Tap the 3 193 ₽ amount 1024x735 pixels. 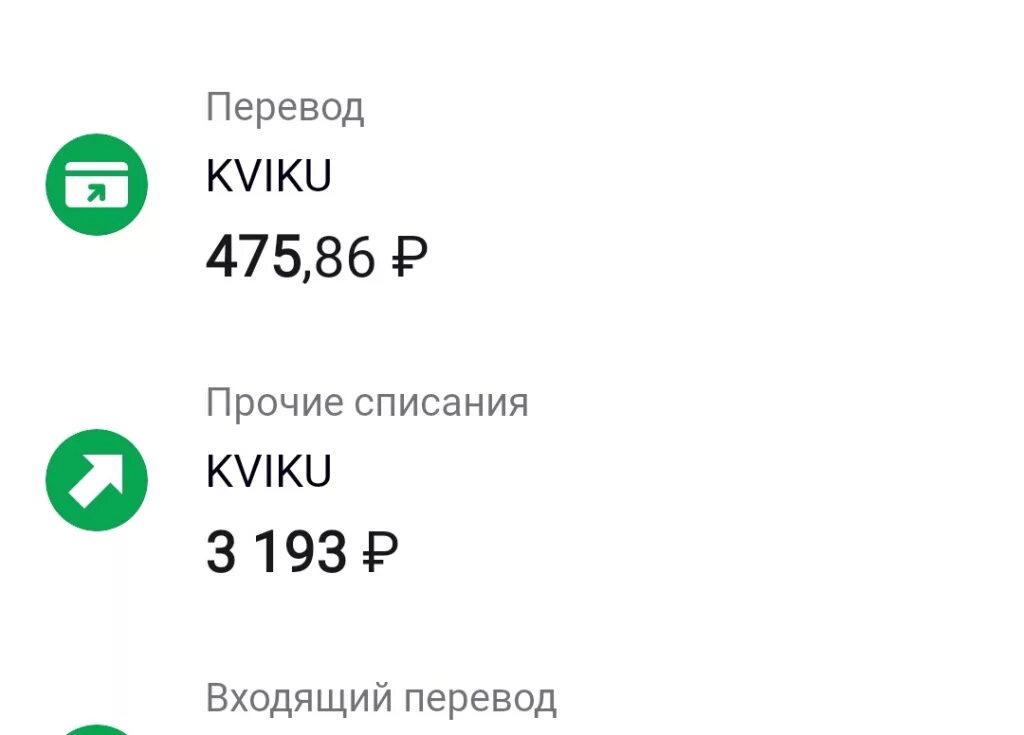coord(302,552)
